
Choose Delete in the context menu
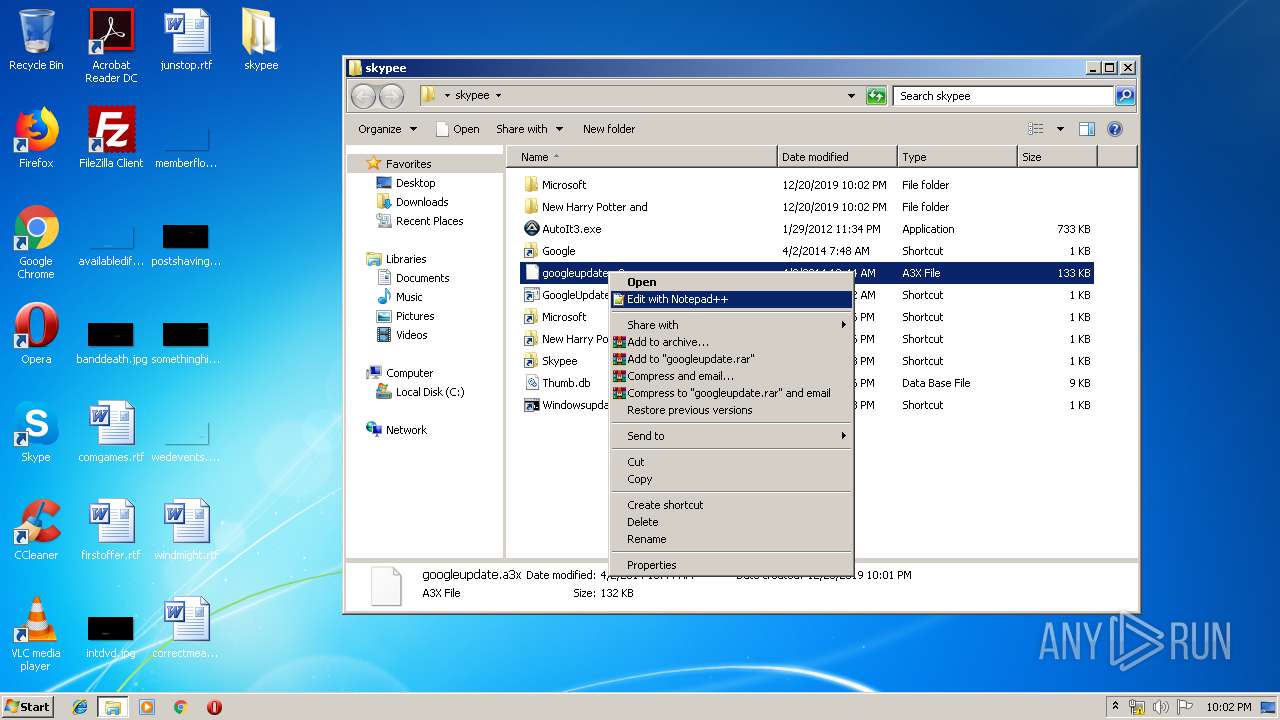tap(731, 522)
